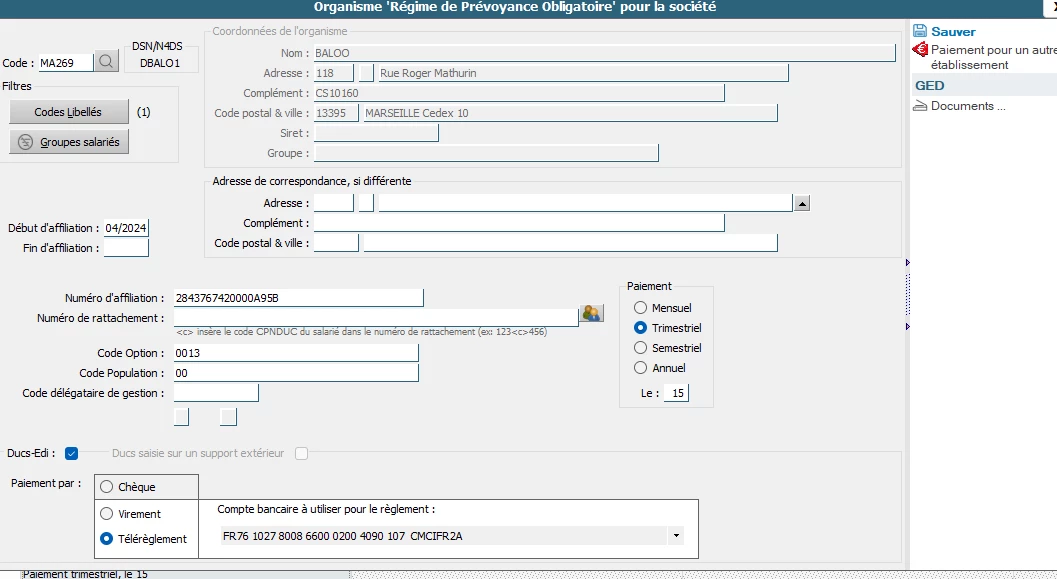Choose Annuel payment frequency
1057x579 pixels.
640,368
